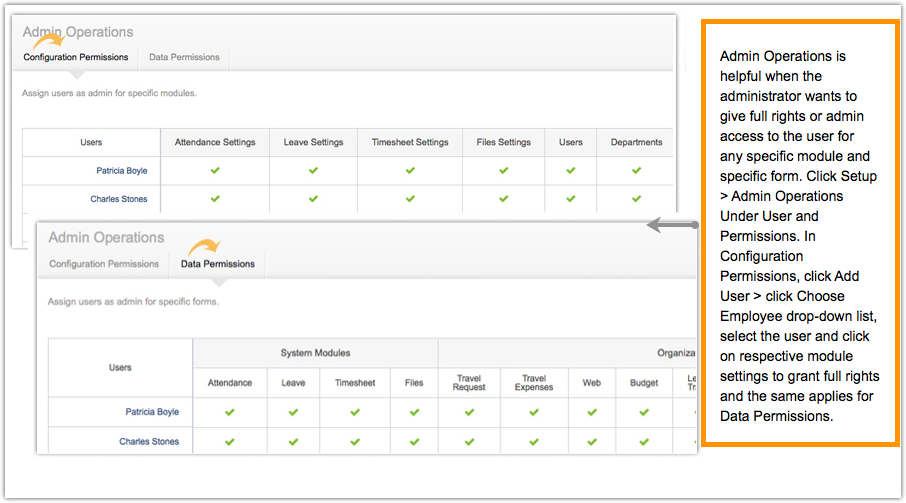Viewport: 906px width, 503px height.
Task: Select Configuration Permissions tab in lower panel
Action: coord(104,264)
